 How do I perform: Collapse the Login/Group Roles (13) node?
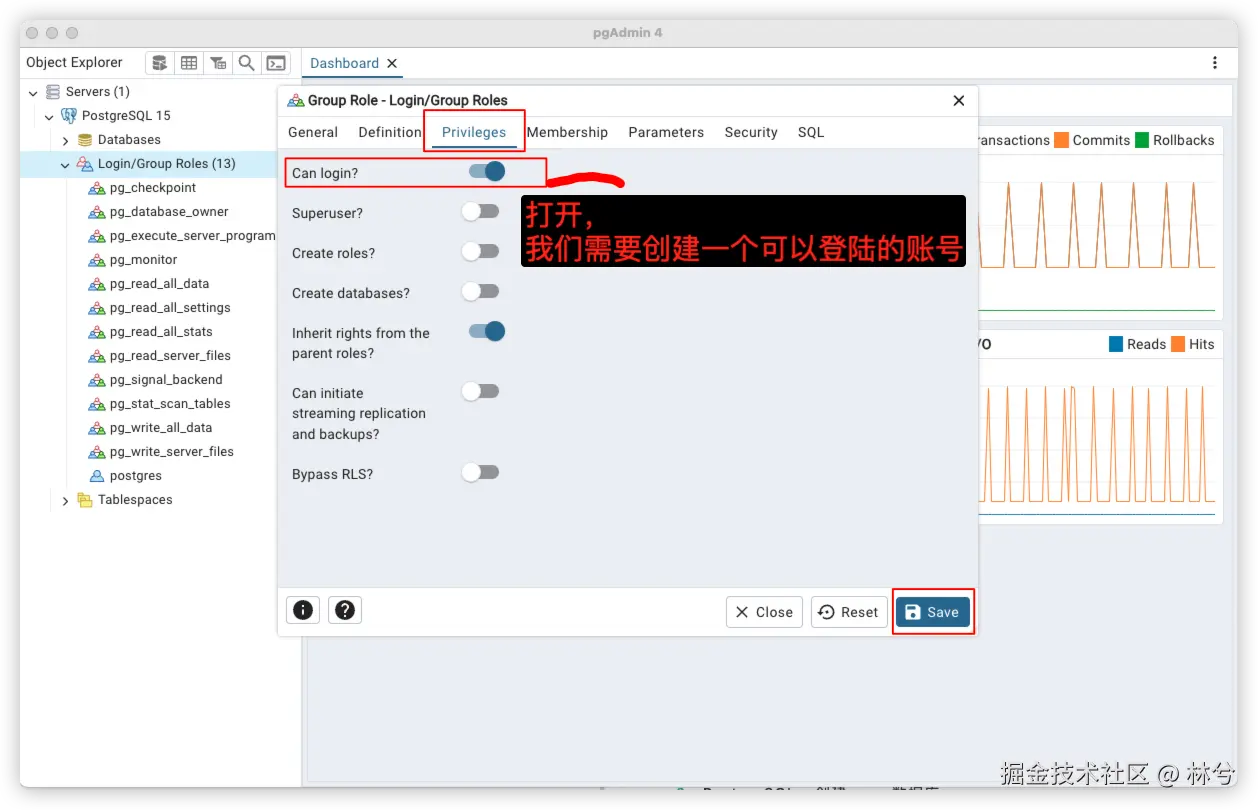click(x=65, y=164)
